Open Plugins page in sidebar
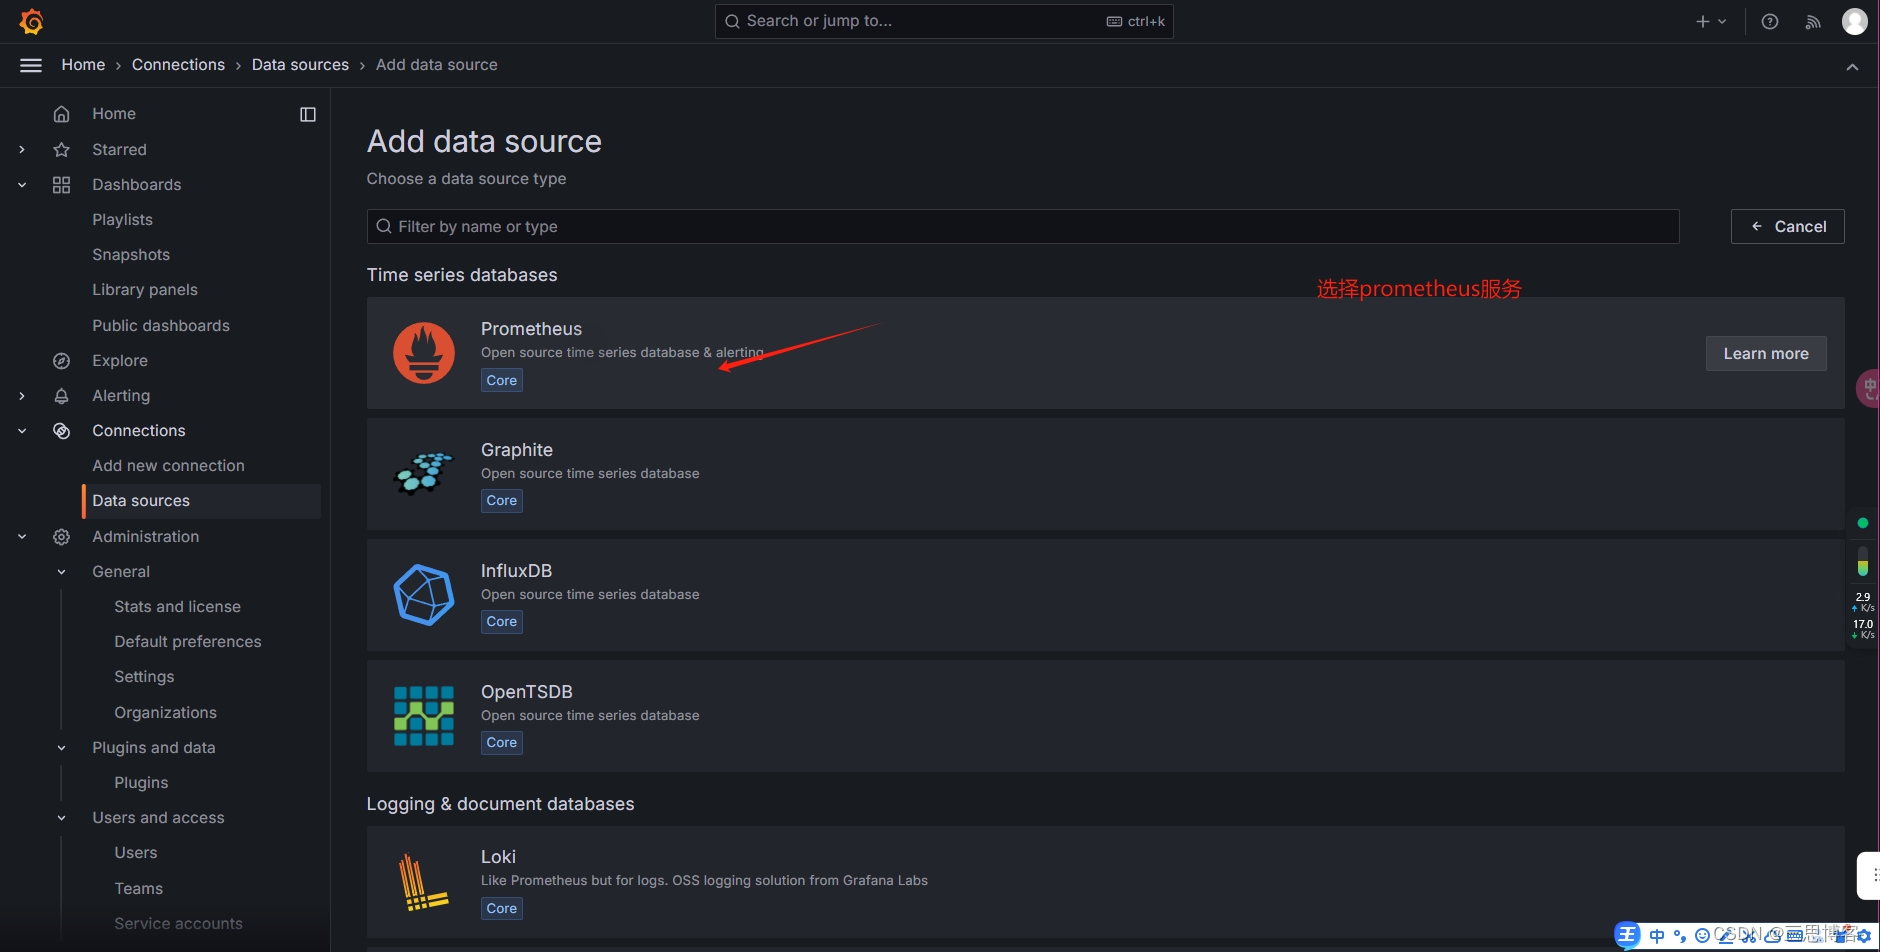Viewport: 1880px width, 952px height. [x=141, y=783]
